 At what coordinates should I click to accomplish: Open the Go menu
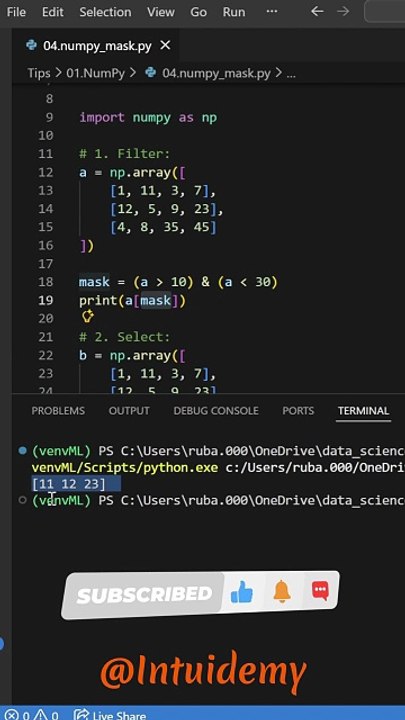198,11
